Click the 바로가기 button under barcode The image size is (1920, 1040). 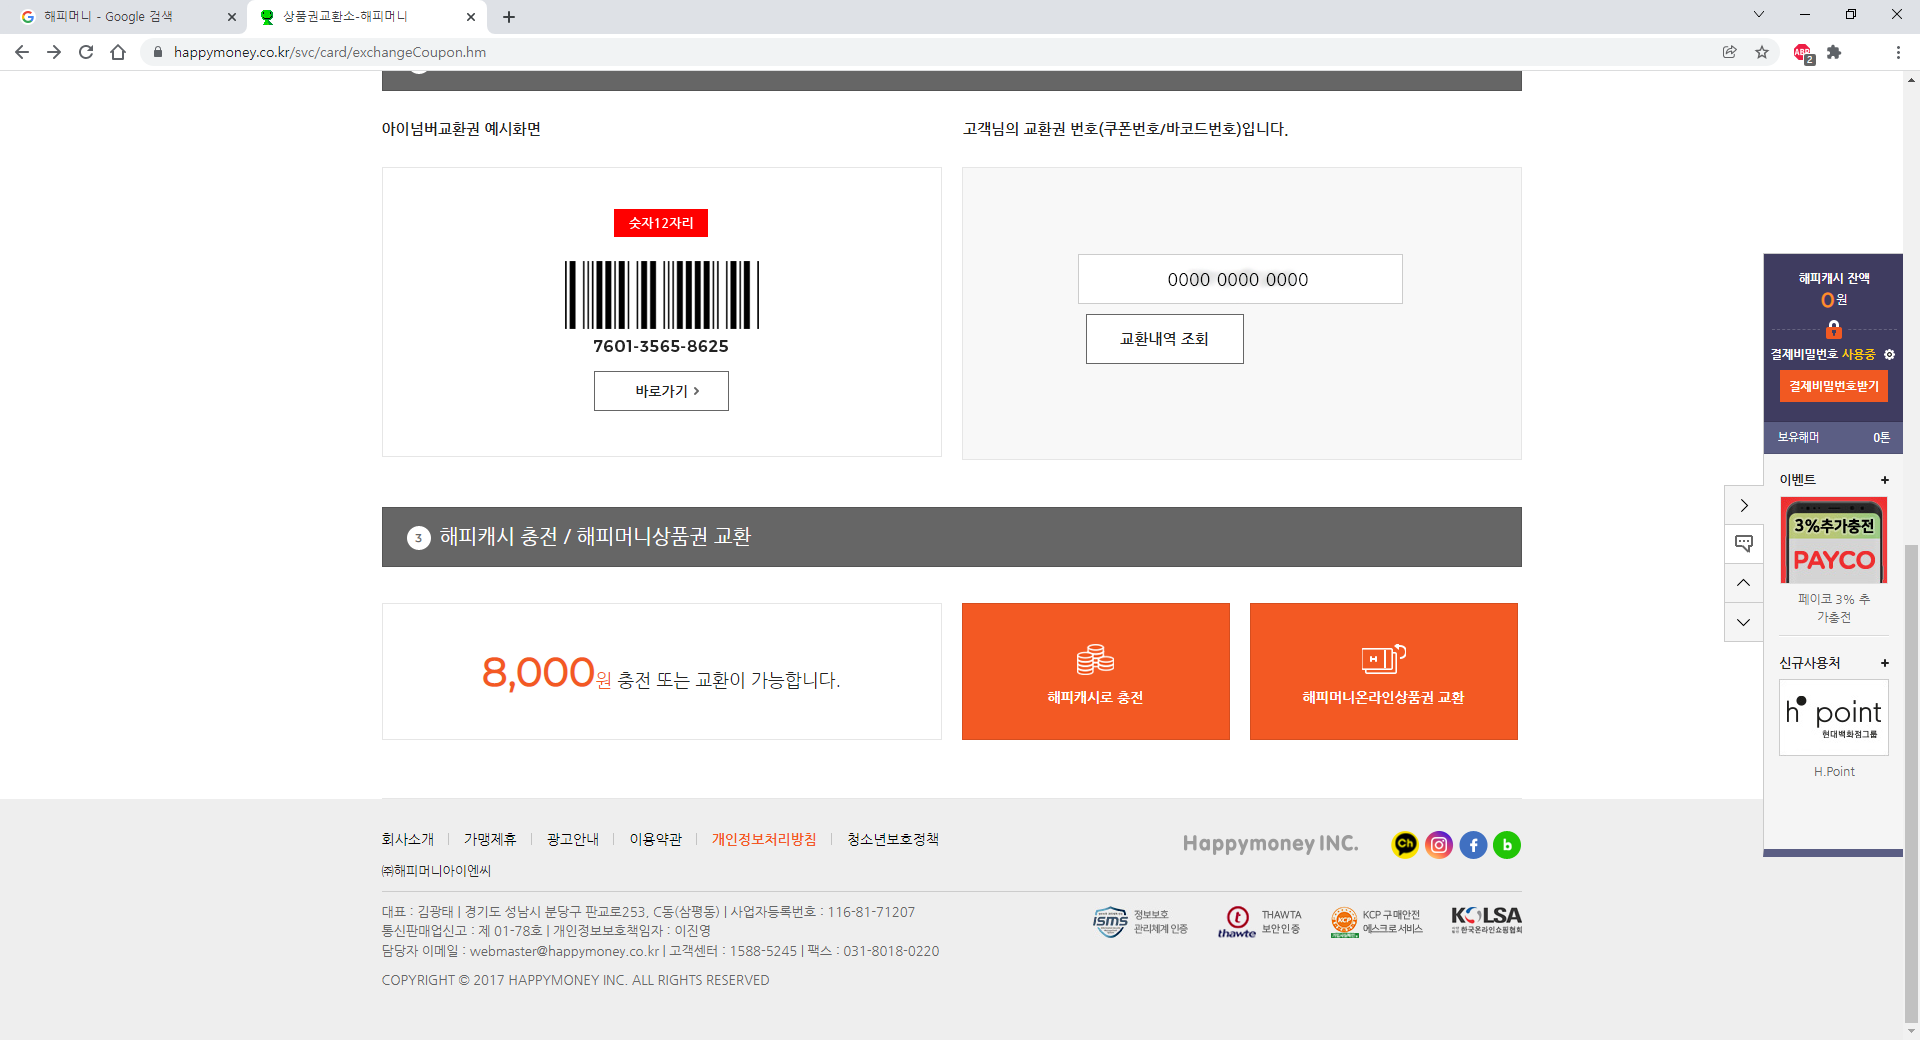(661, 391)
